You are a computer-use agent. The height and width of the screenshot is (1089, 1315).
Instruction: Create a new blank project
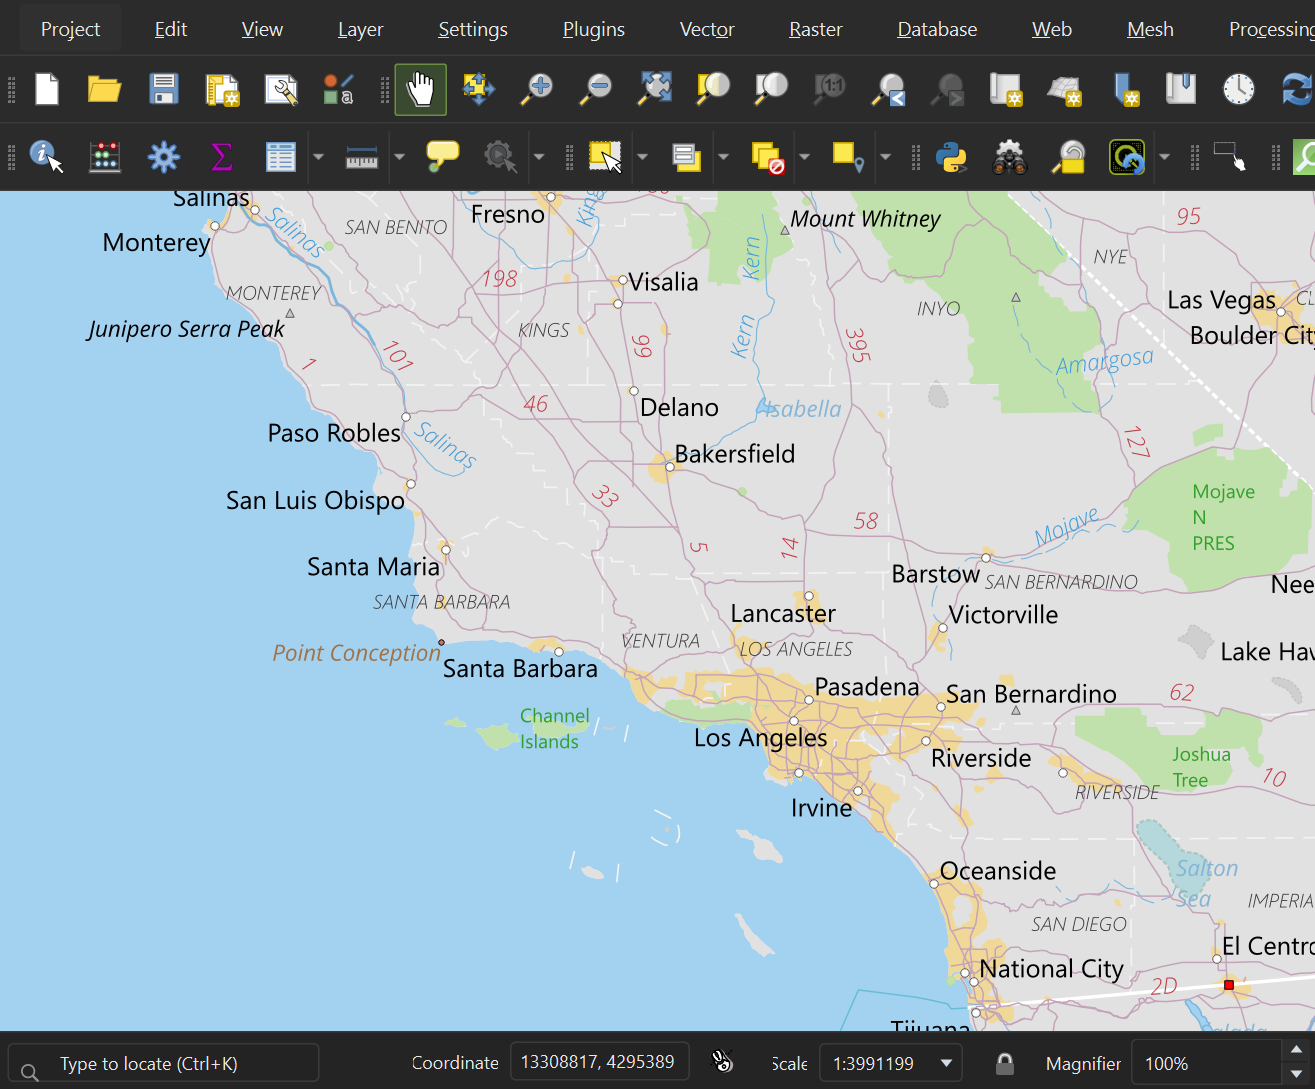click(46, 89)
